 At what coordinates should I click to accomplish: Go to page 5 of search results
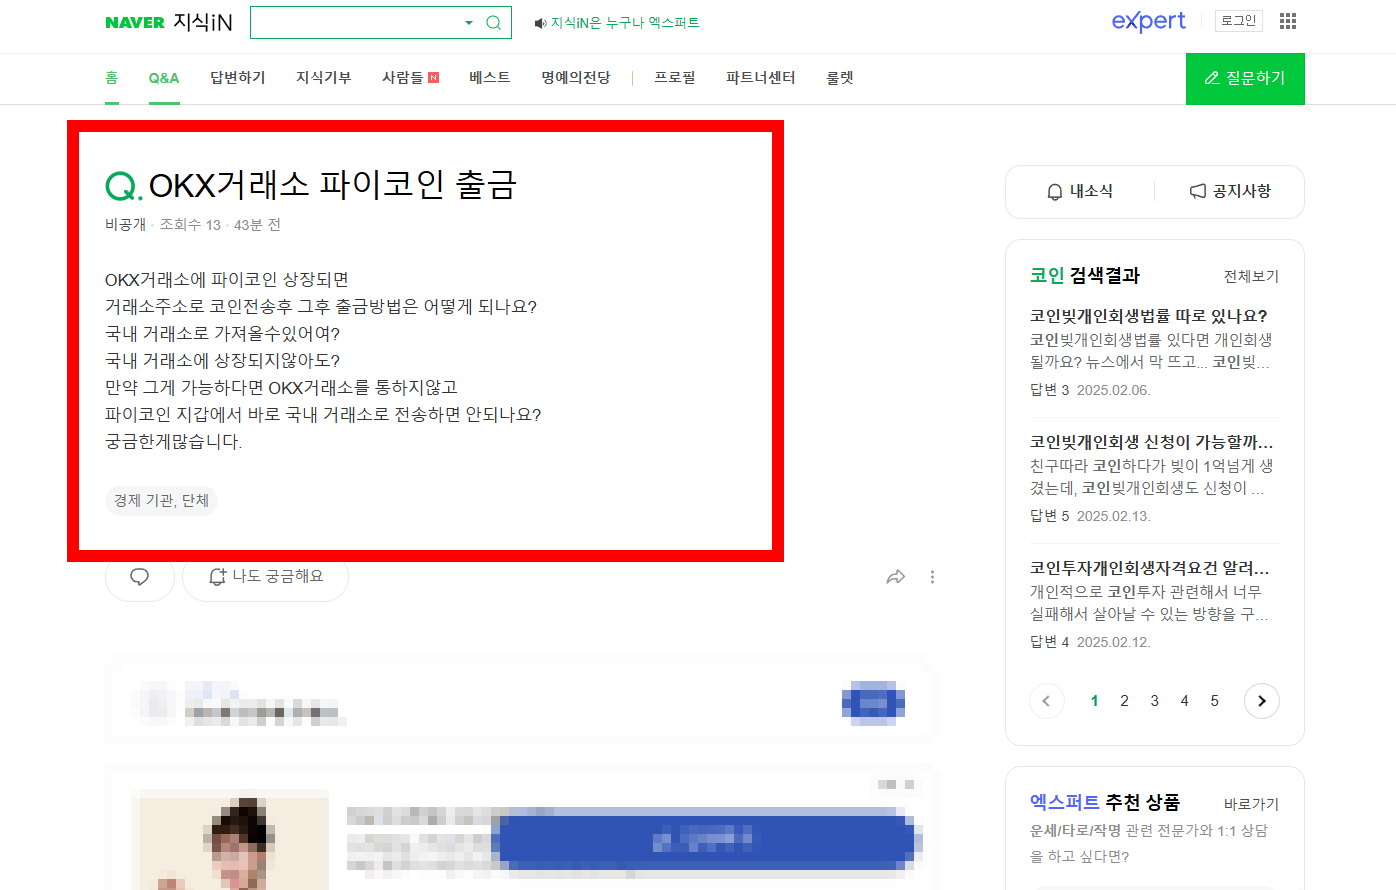(x=1214, y=701)
